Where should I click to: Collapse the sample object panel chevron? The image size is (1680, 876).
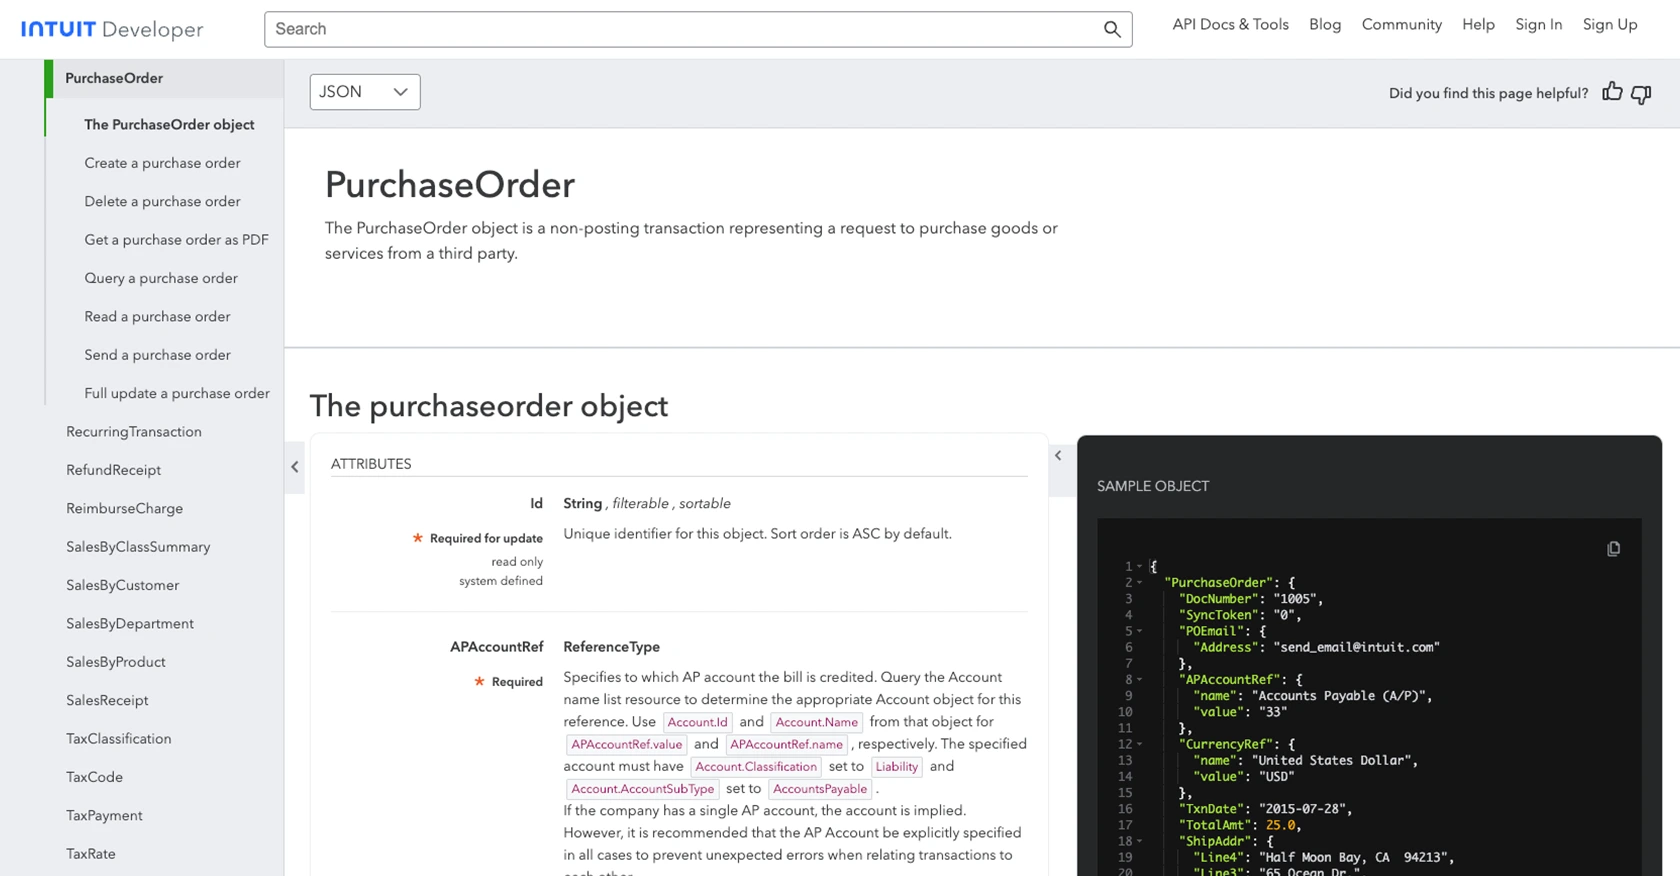(x=1058, y=456)
